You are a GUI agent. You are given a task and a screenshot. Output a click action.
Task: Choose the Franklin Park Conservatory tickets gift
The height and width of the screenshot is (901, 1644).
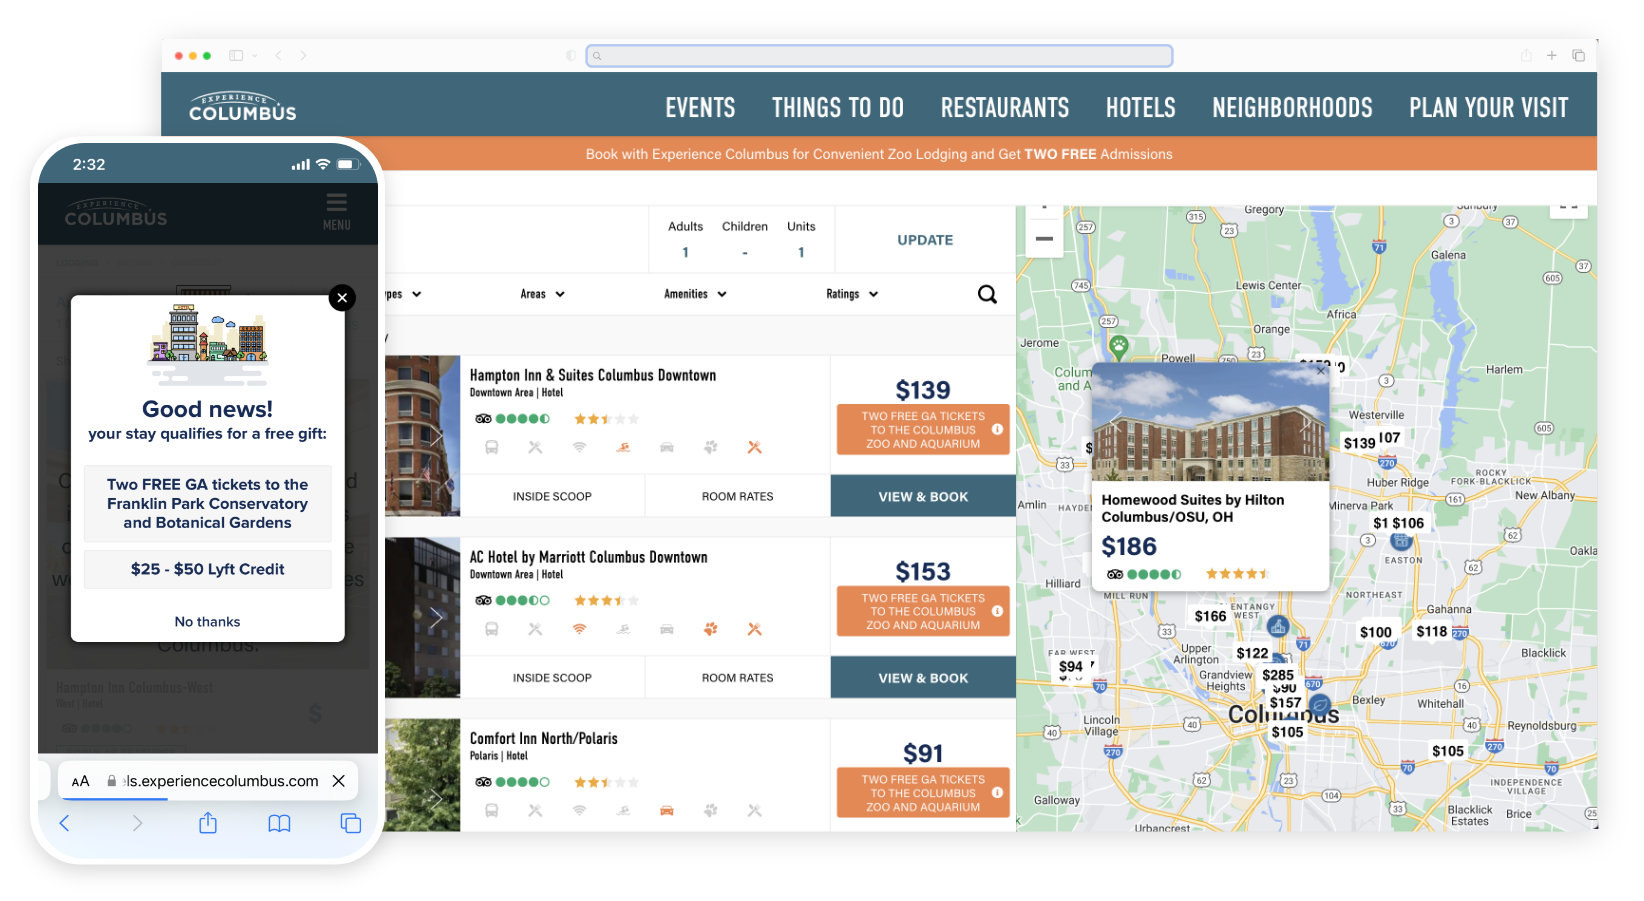(x=208, y=503)
